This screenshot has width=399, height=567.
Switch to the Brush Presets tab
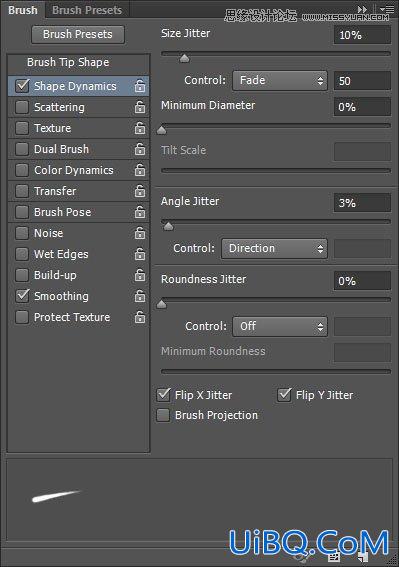[x=87, y=10]
